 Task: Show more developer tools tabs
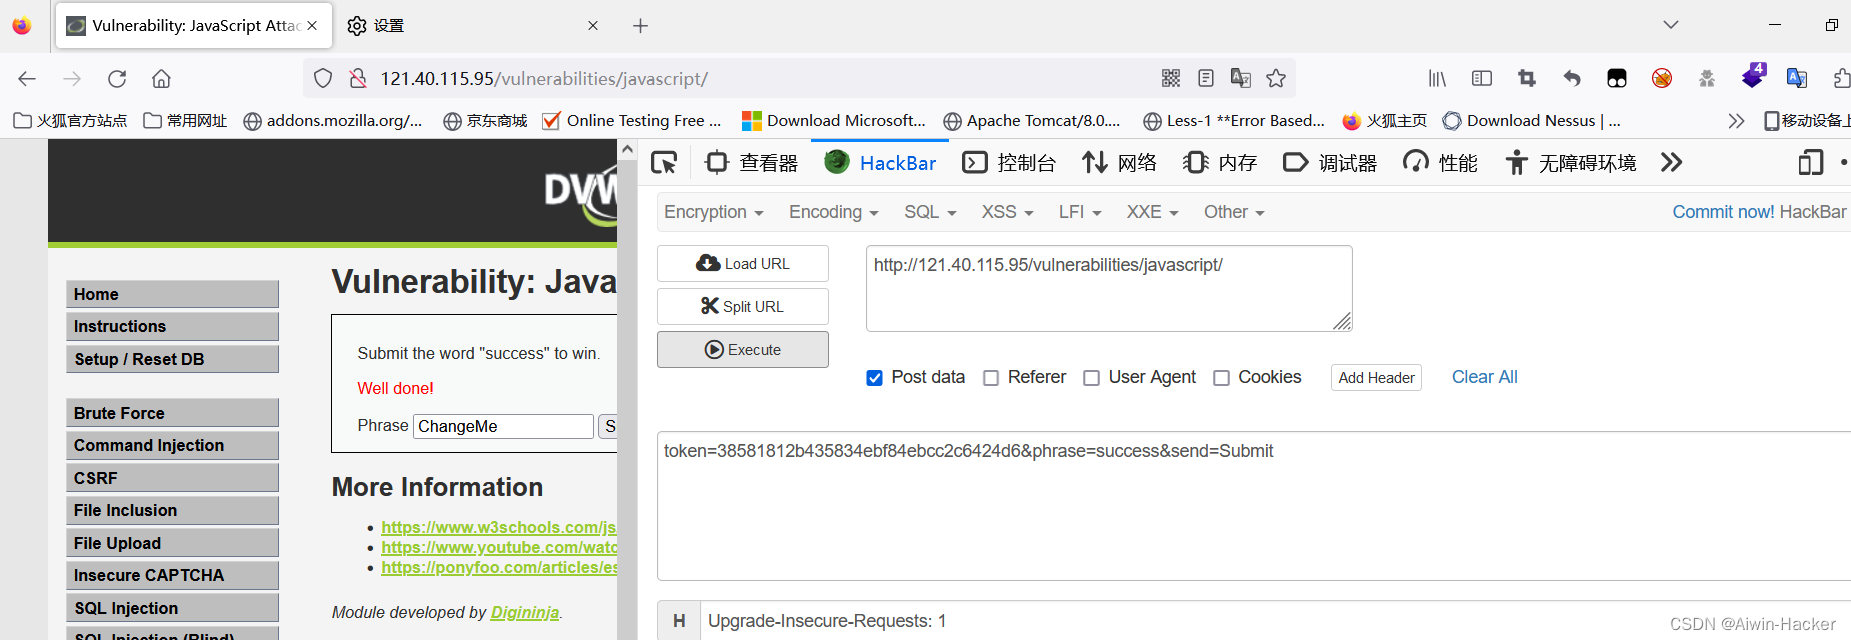1672,162
